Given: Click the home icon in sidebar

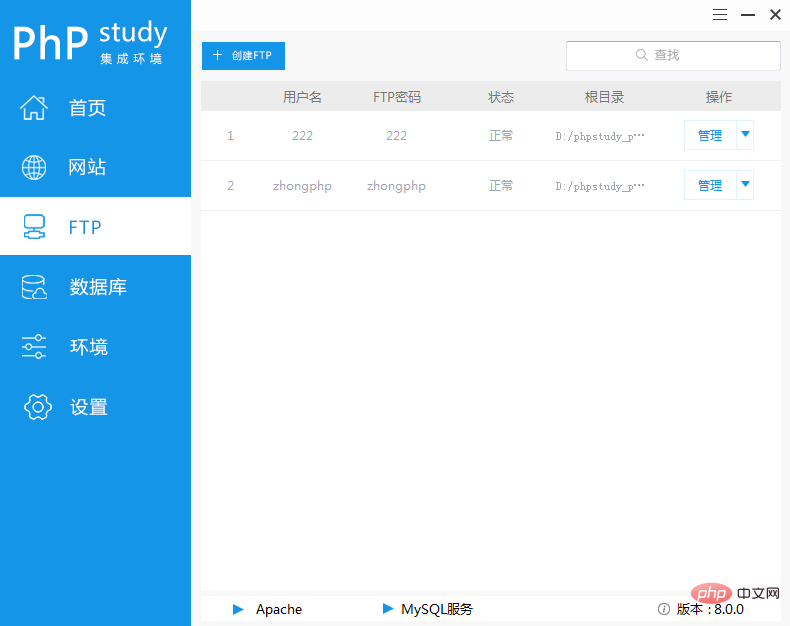Looking at the screenshot, I should coord(34,108).
